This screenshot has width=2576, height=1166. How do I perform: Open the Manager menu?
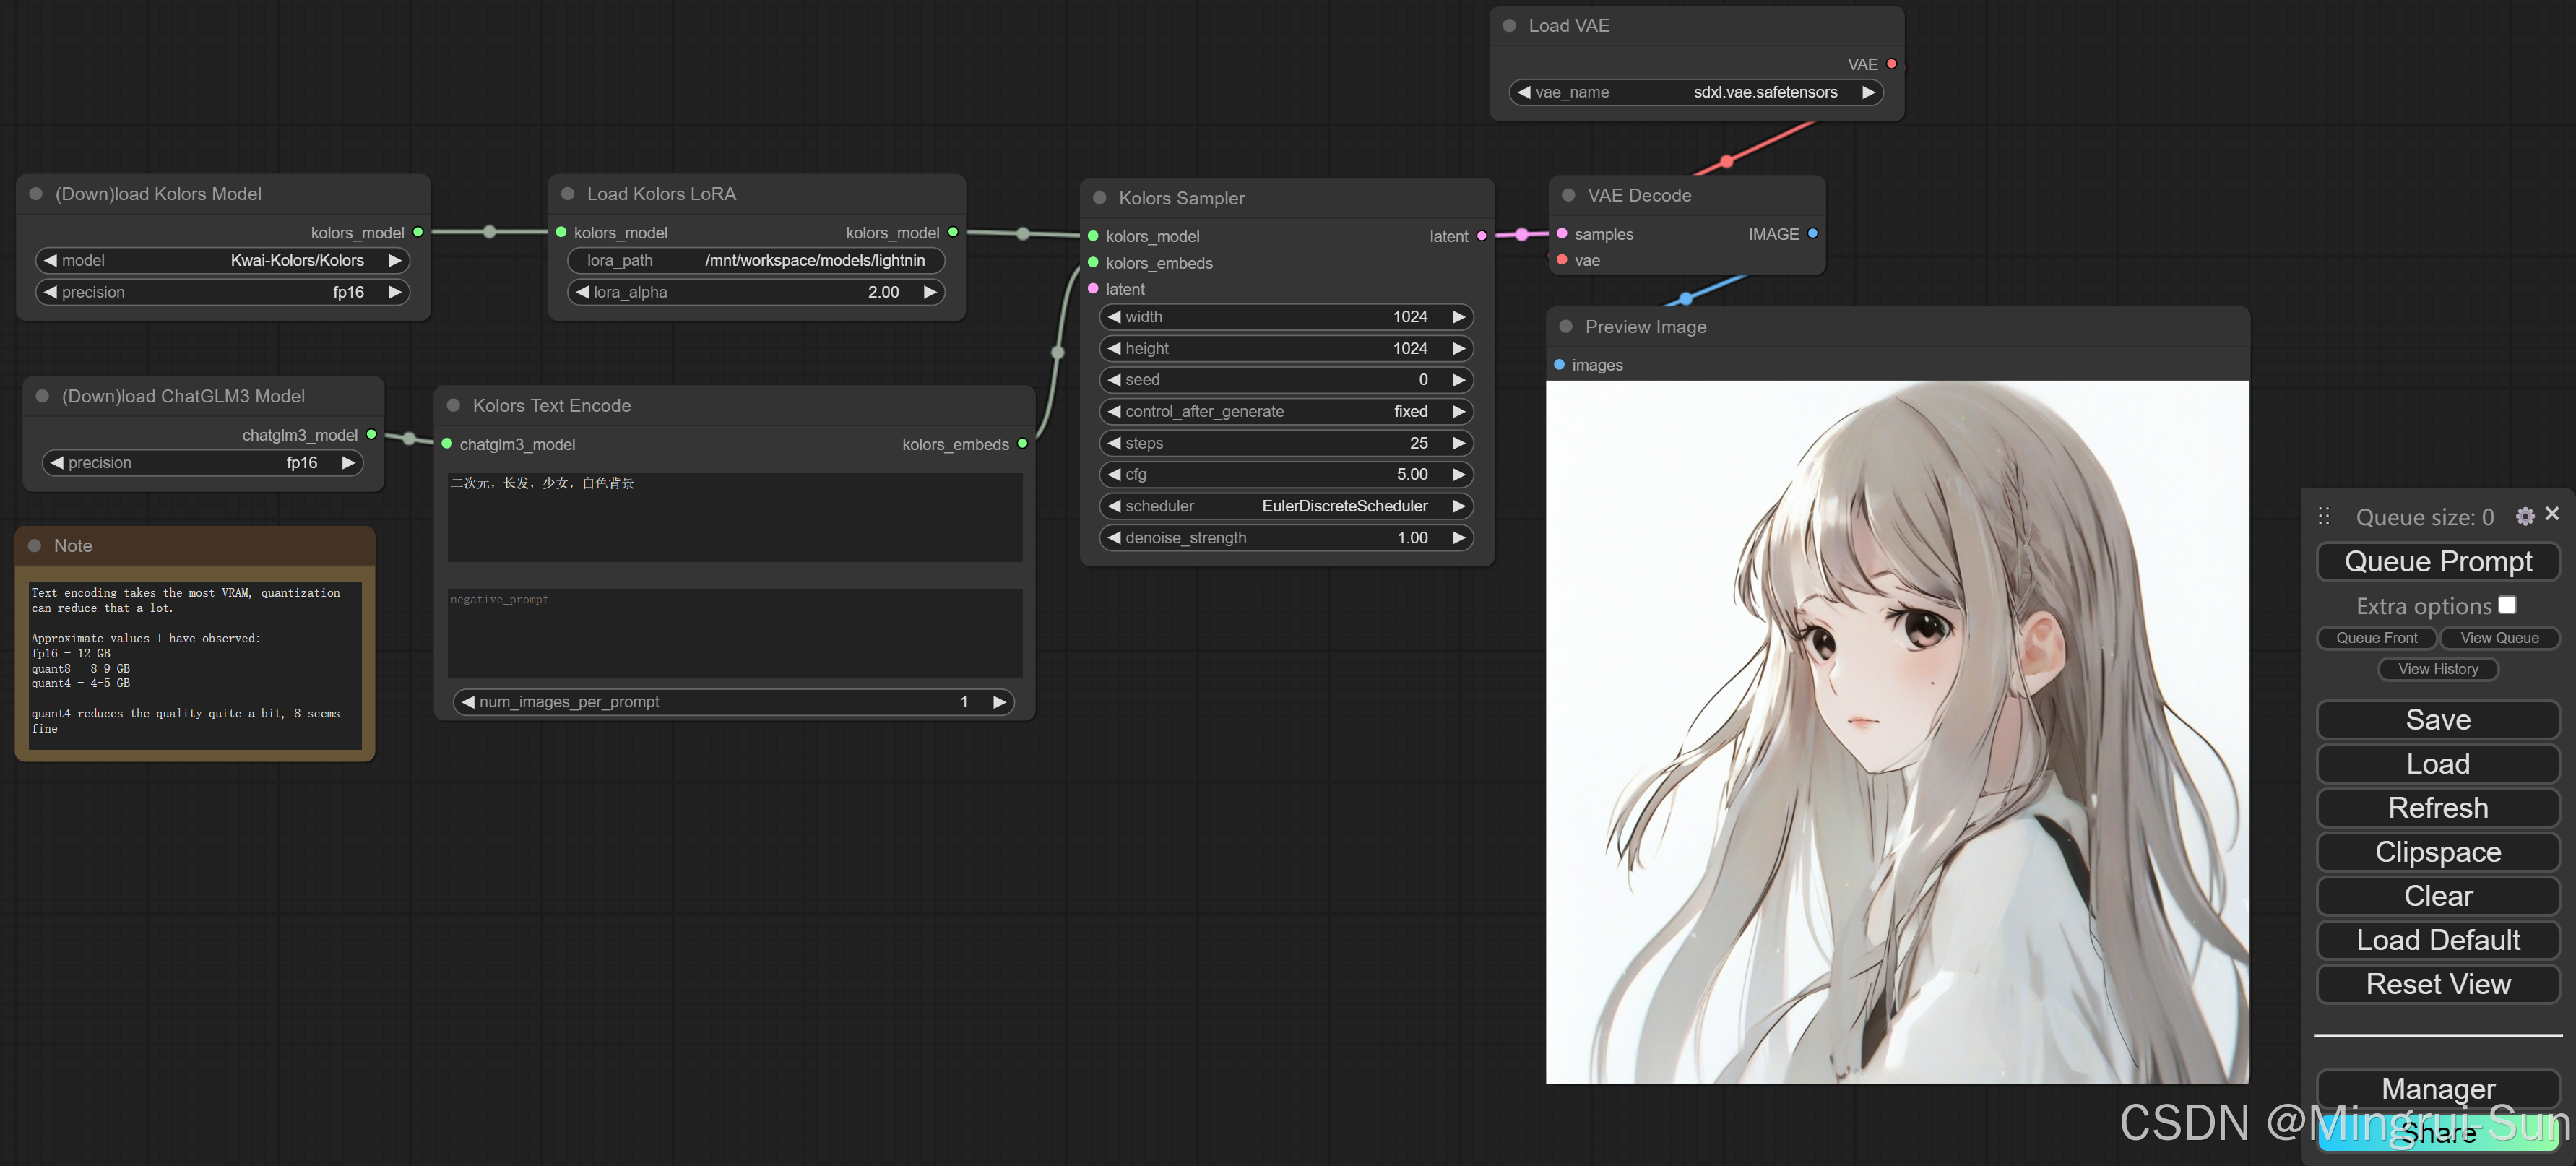tap(2437, 1088)
